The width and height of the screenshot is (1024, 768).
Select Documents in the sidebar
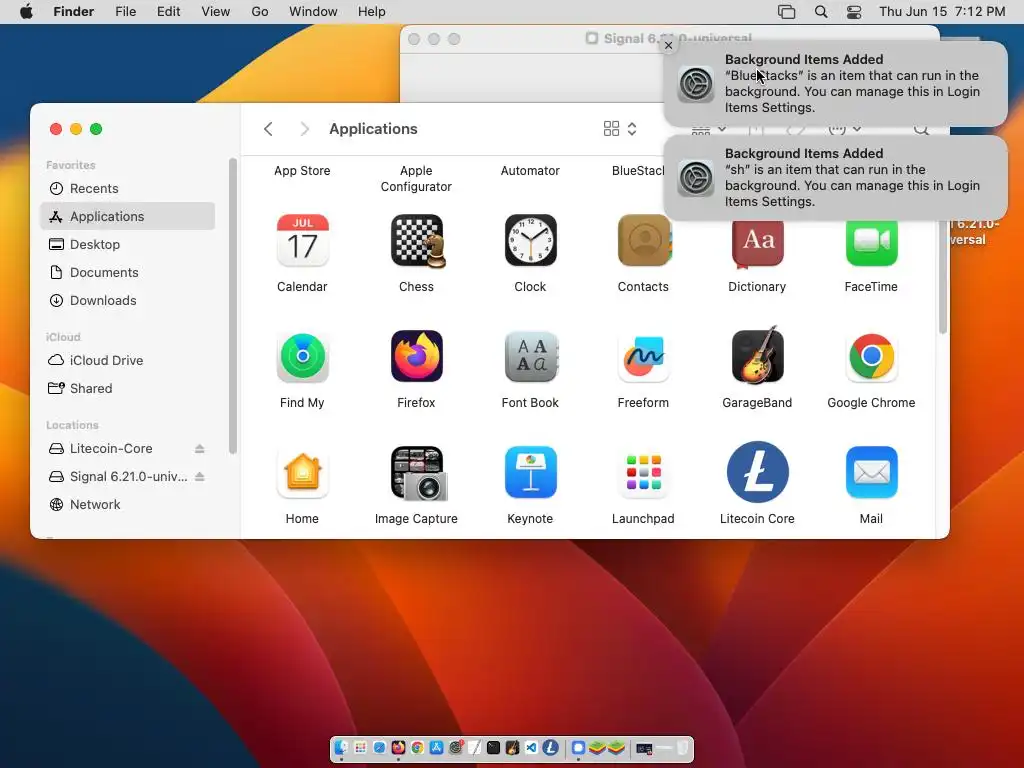click(x=127, y=272)
